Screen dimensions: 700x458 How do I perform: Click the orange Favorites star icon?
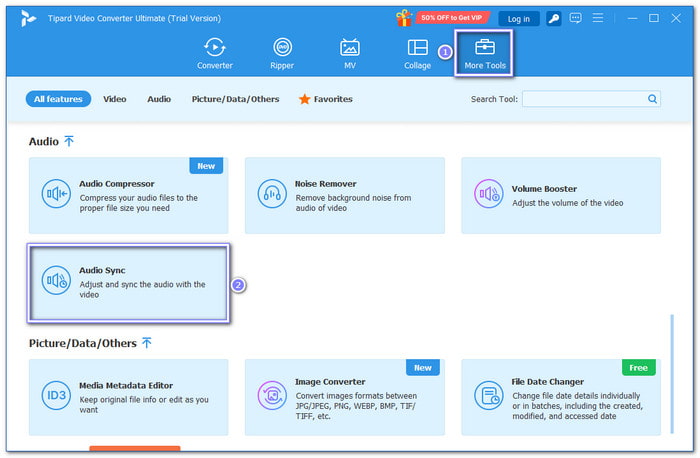(x=304, y=99)
